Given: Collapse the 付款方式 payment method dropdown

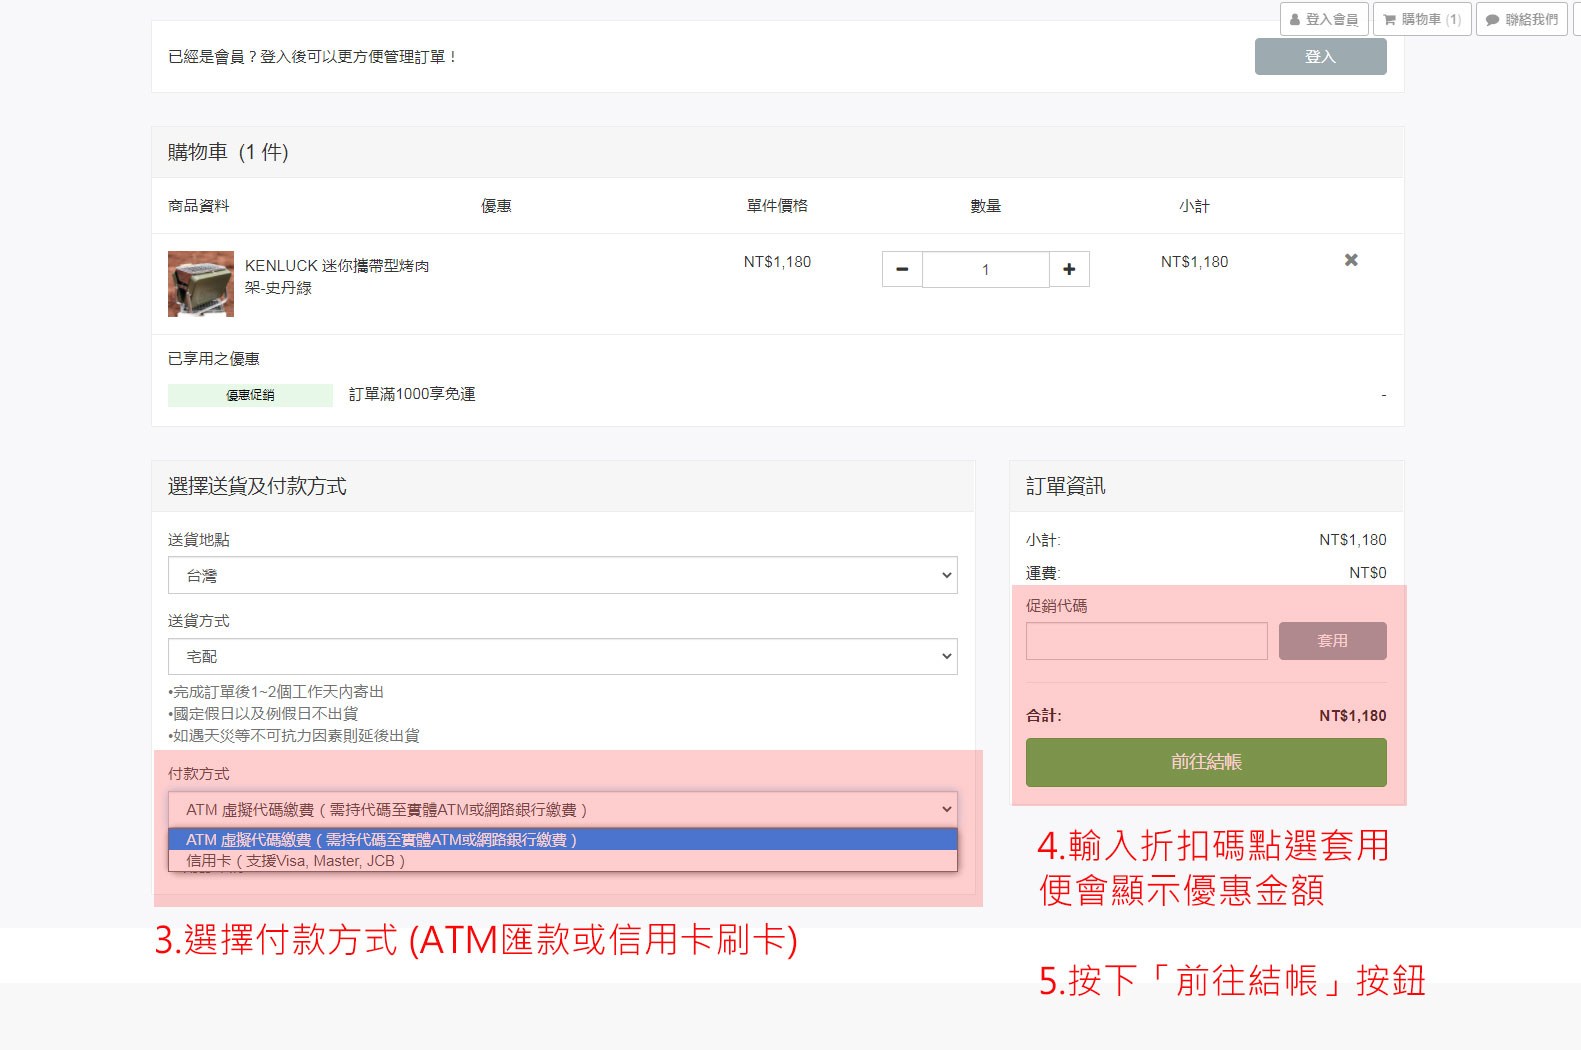Looking at the screenshot, I should [x=562, y=810].
